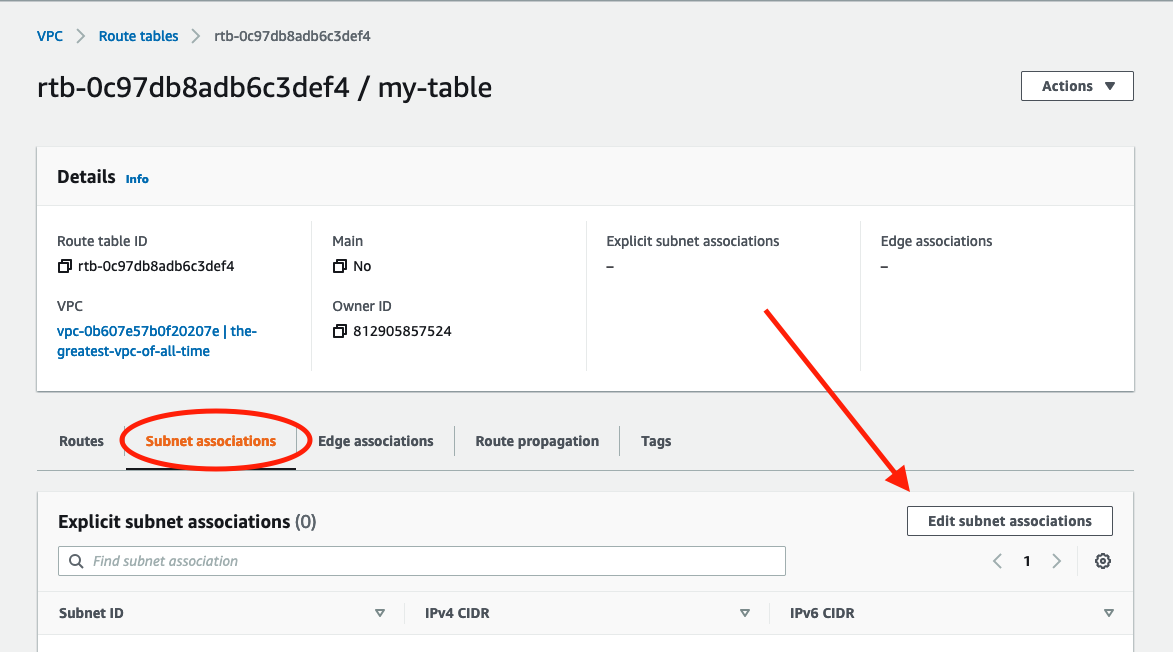Sort by IPv4 CIDR column arrow

pos(744,613)
